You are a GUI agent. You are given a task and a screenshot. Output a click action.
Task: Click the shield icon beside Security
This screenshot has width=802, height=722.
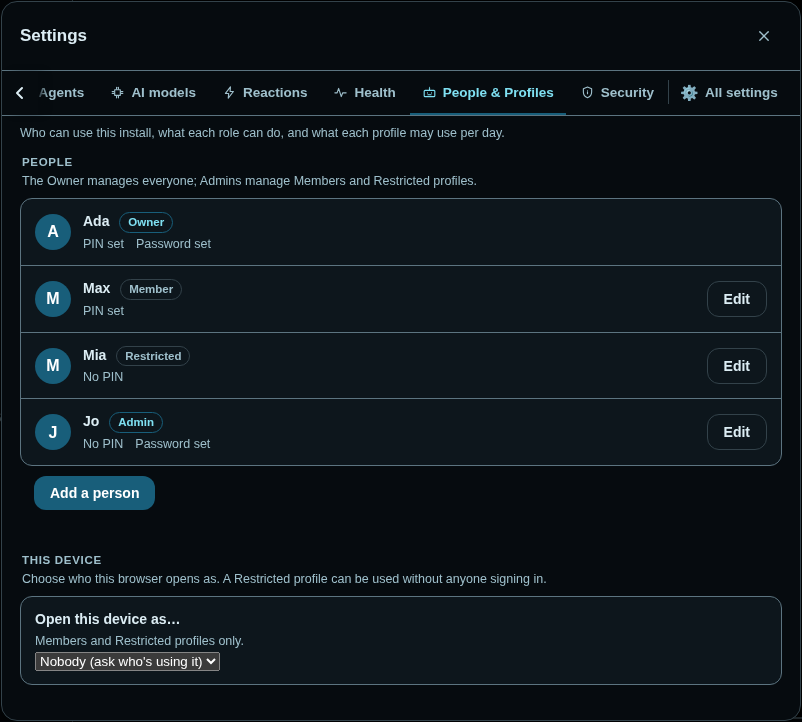pos(587,93)
